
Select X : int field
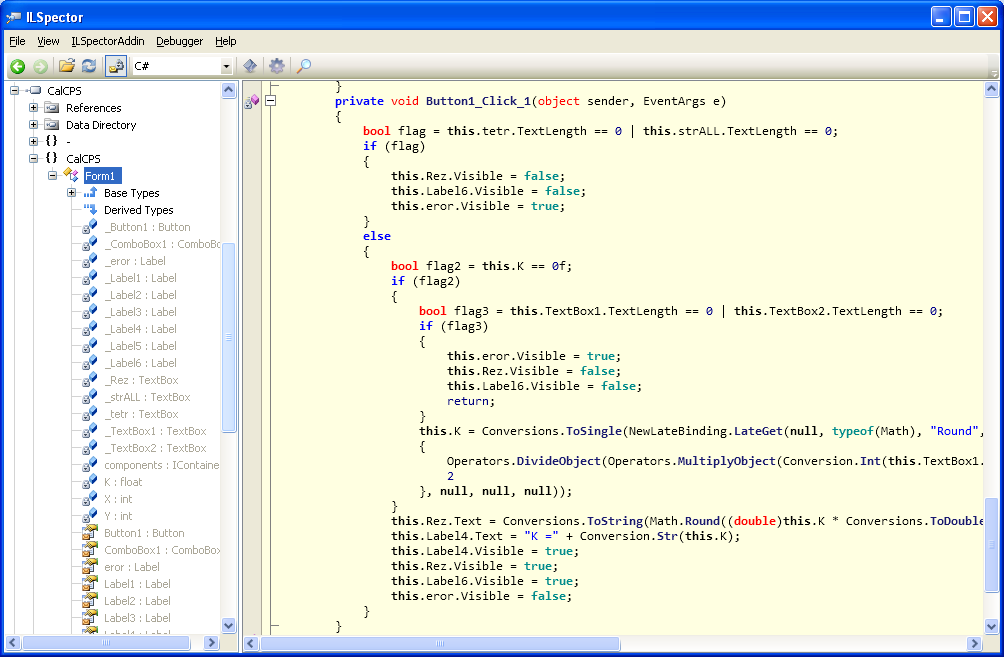click(x=118, y=499)
